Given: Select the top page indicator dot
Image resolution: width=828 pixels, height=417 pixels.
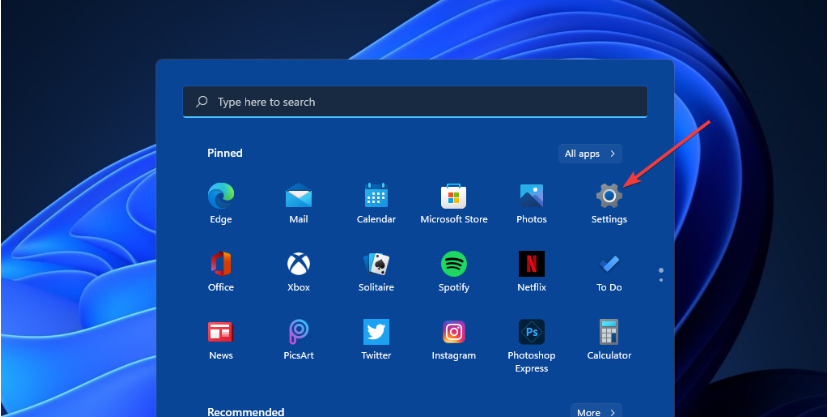Looking at the screenshot, I should [661, 270].
